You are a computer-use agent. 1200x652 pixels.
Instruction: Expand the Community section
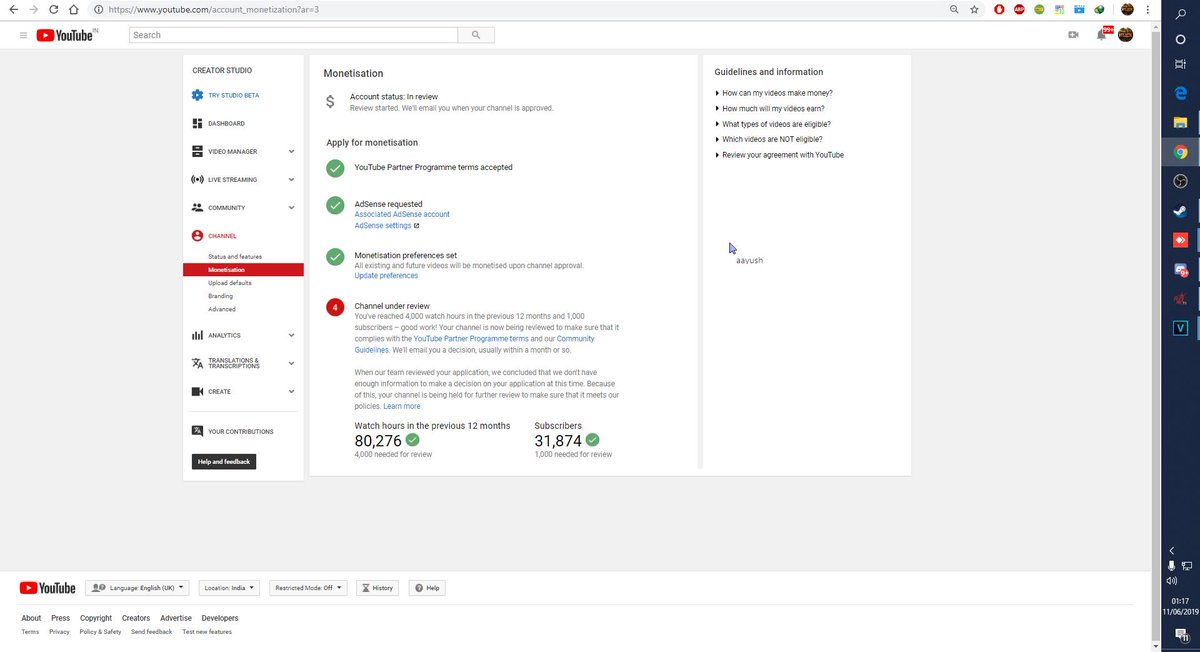pos(291,207)
